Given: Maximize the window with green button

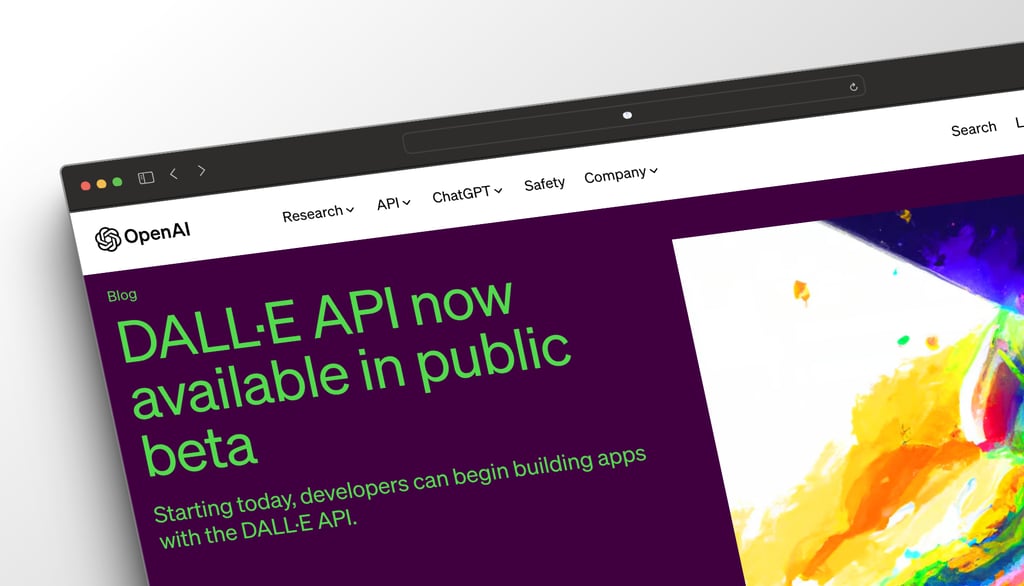Looking at the screenshot, I should [x=118, y=182].
